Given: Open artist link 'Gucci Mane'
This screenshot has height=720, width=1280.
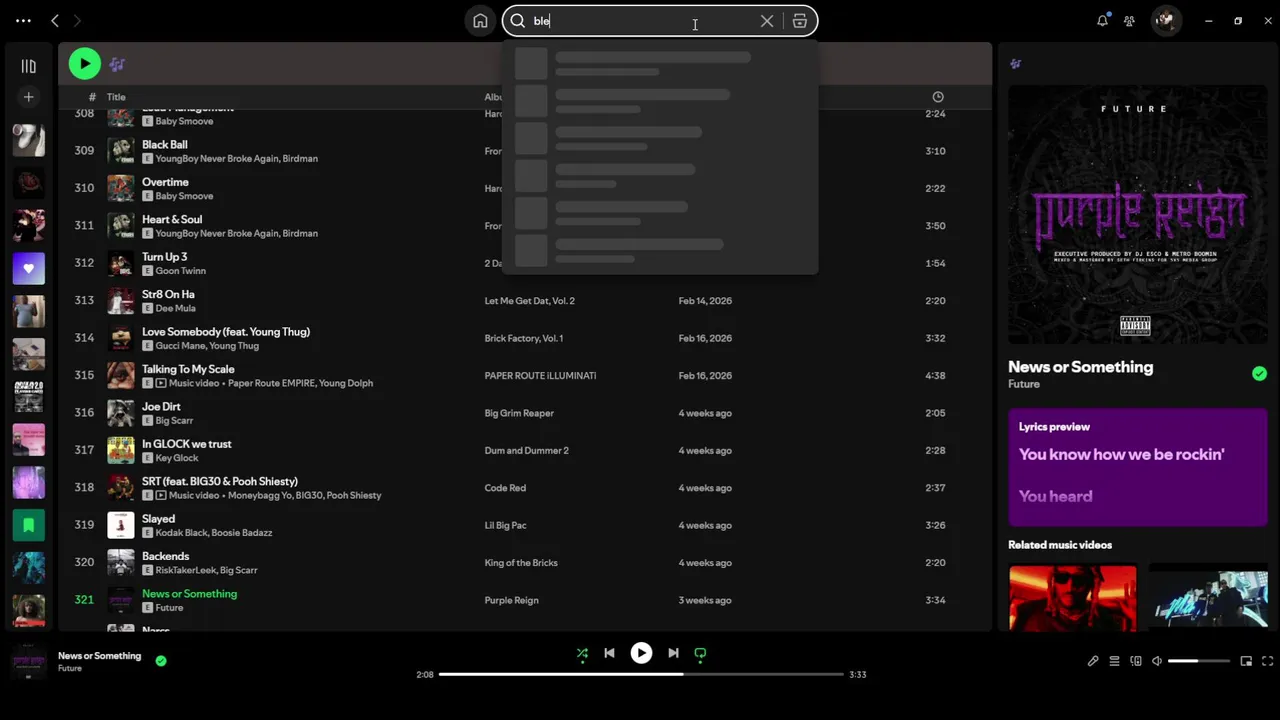Looking at the screenshot, I should (180, 346).
